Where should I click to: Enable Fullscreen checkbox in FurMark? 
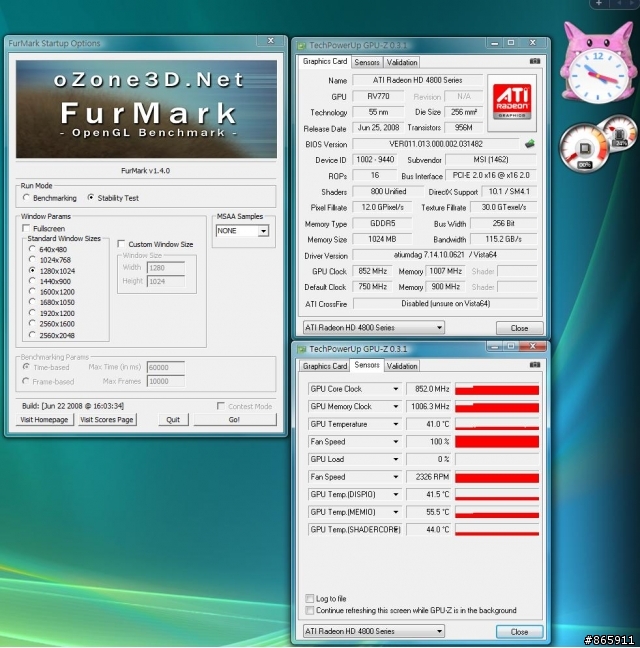[26, 228]
